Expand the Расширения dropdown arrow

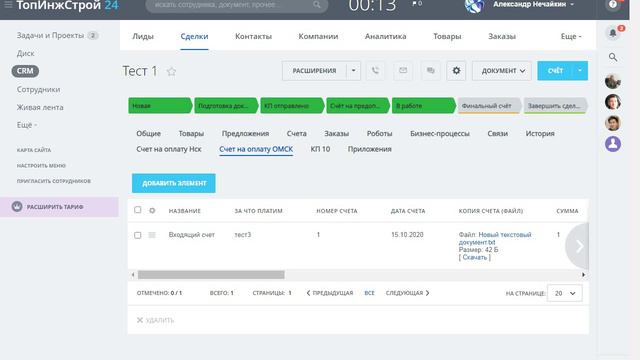coord(353,71)
